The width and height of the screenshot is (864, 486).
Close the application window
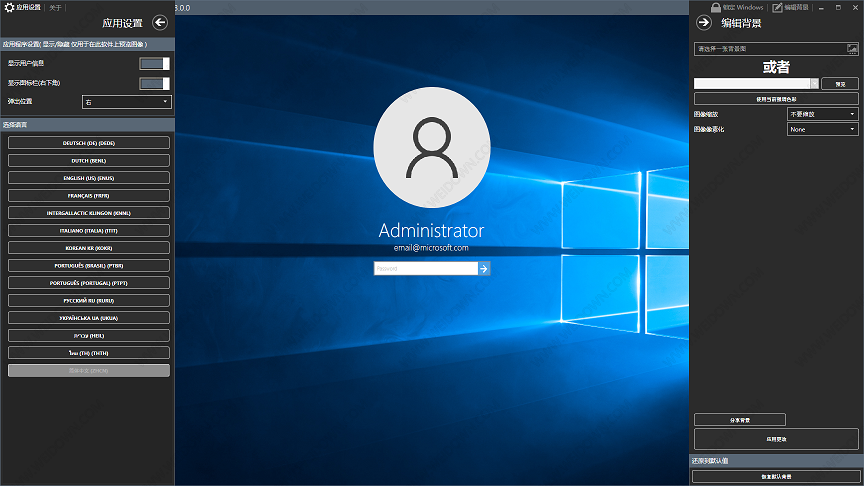click(x=855, y=8)
